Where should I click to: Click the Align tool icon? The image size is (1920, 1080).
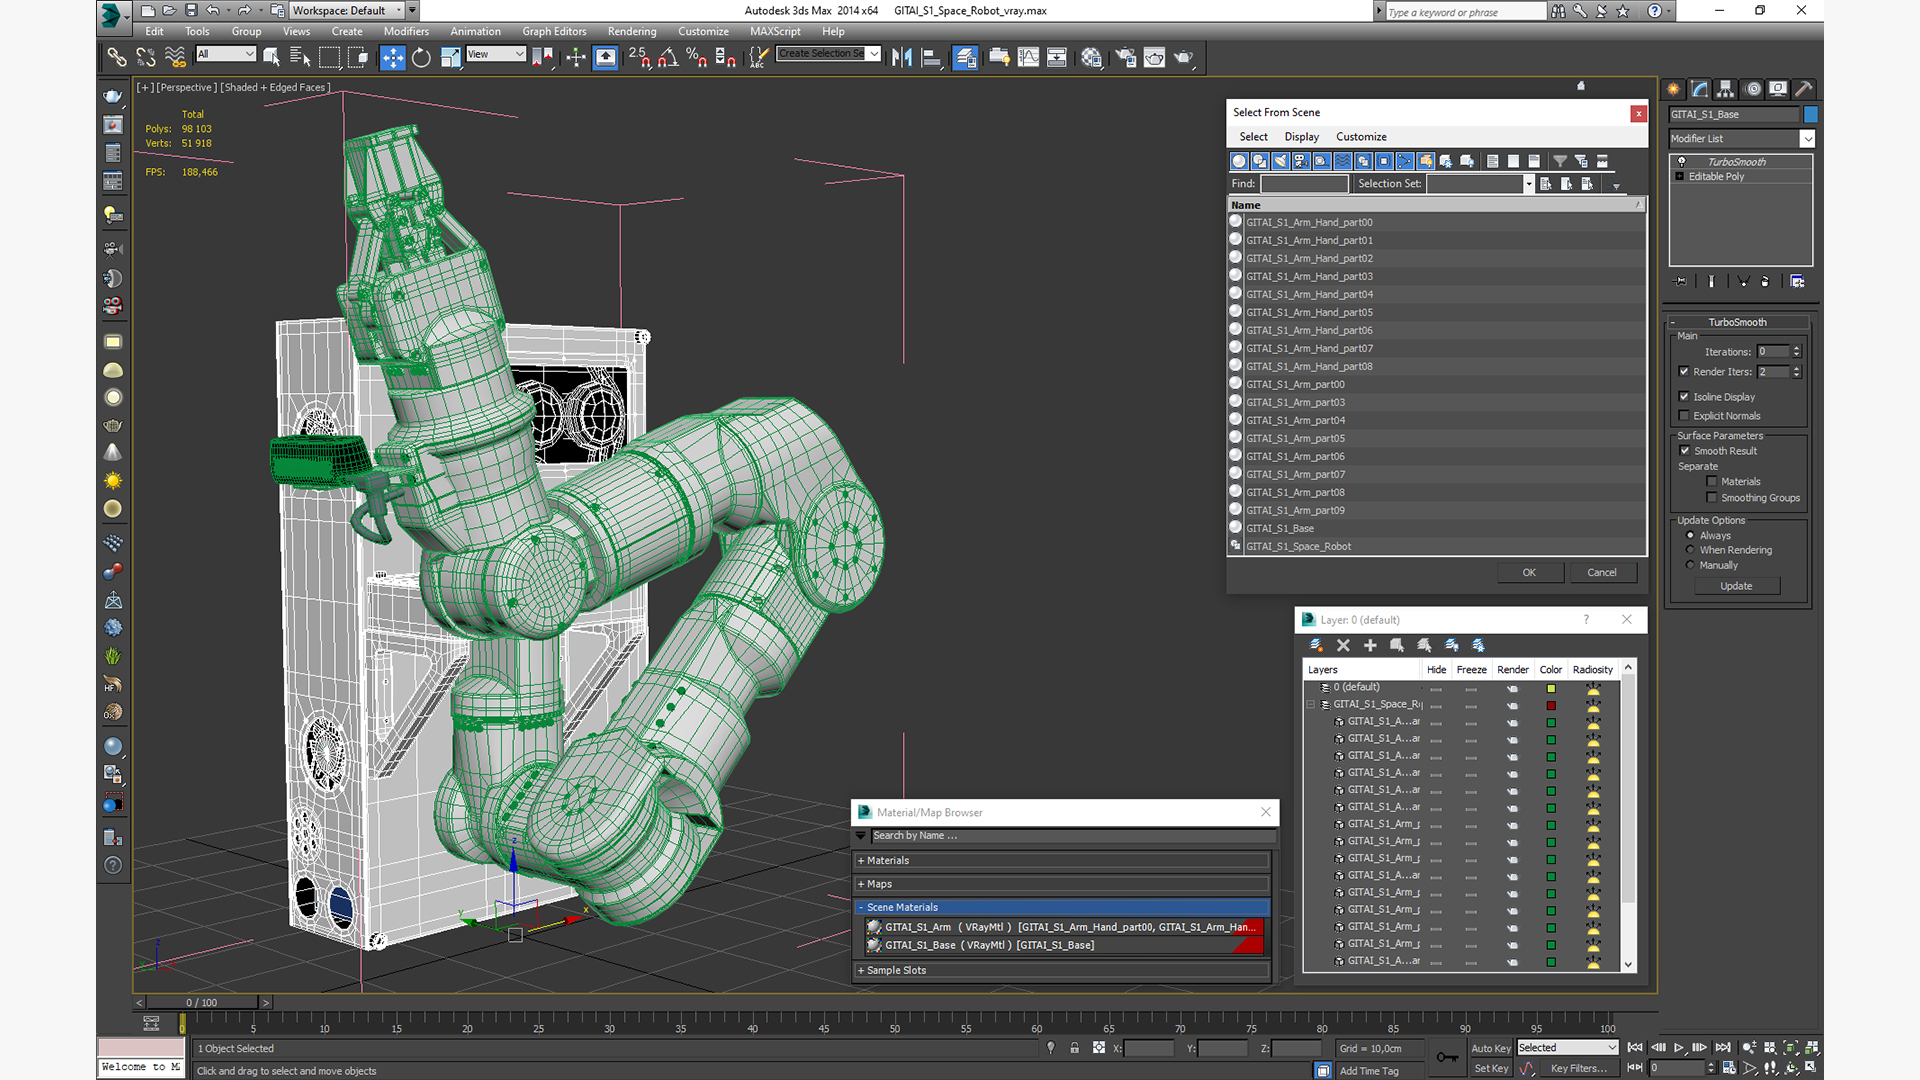coord(931,57)
